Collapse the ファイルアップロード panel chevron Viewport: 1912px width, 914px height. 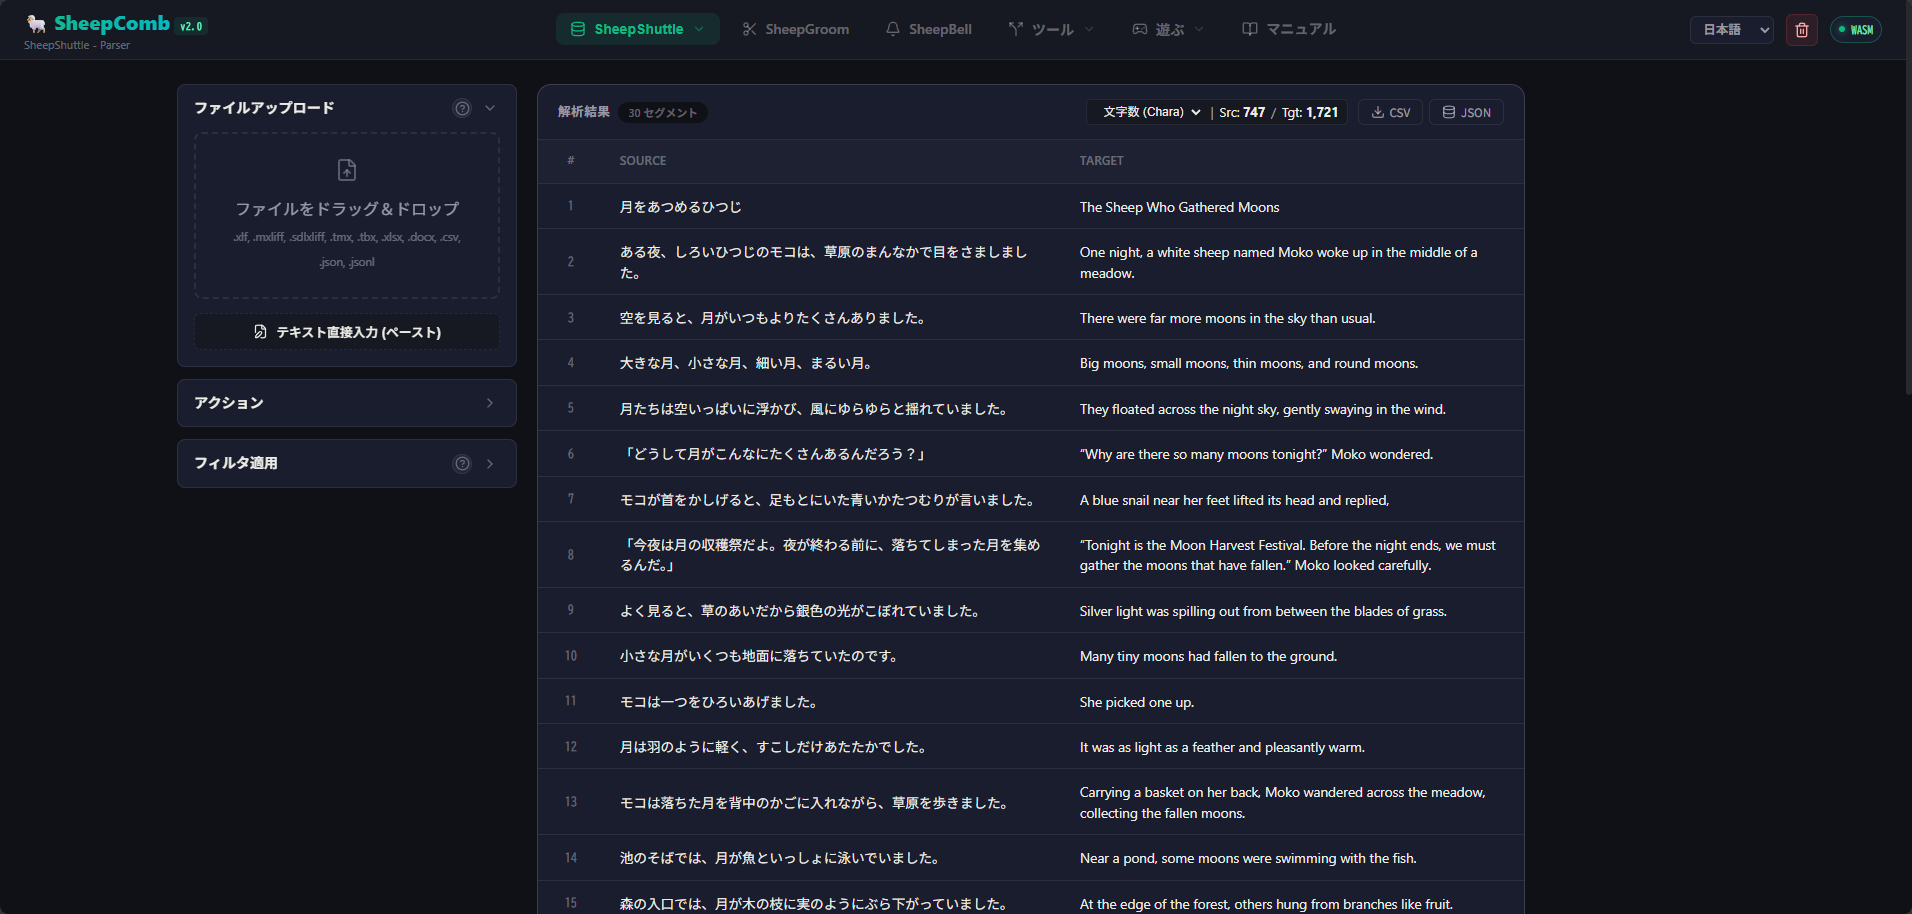pyautogui.click(x=490, y=108)
